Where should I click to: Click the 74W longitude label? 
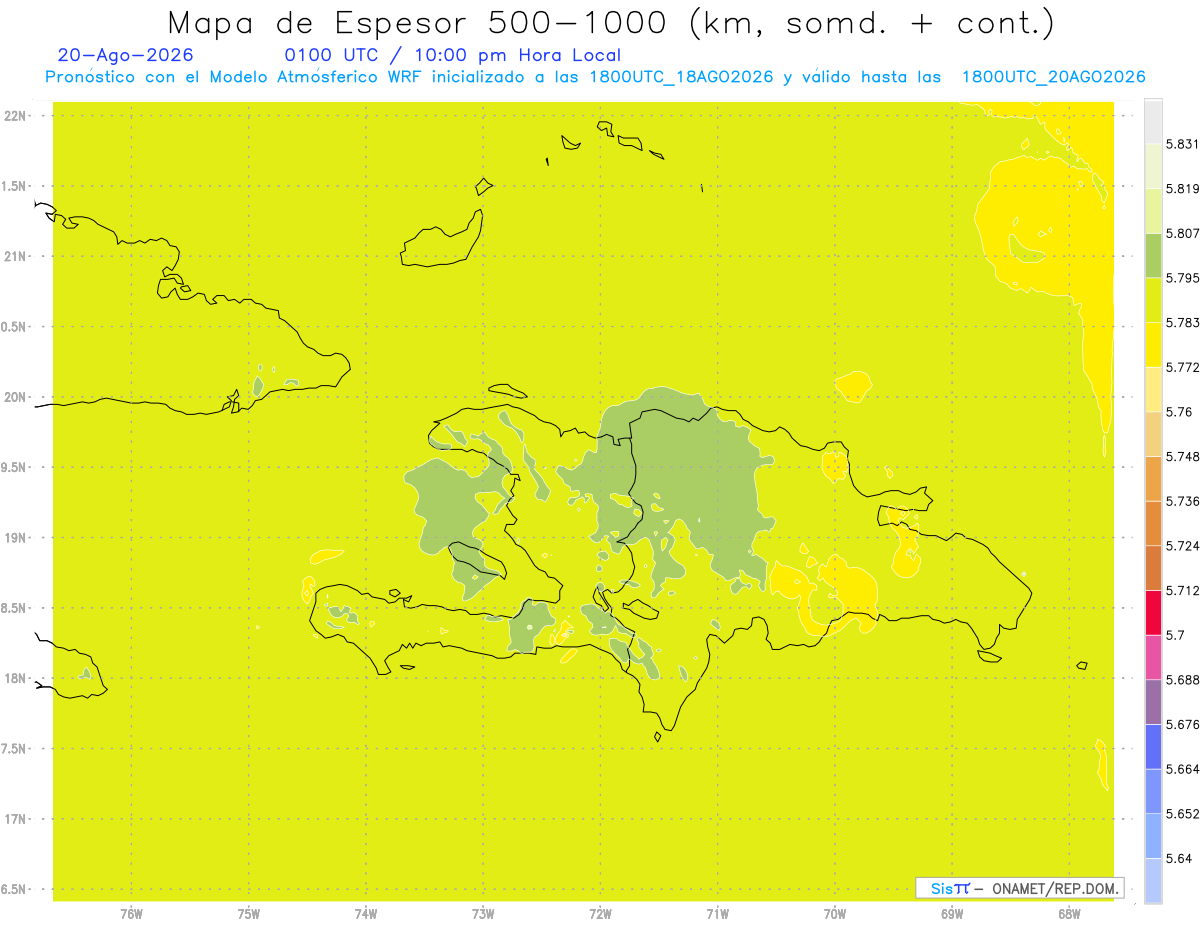point(366,914)
